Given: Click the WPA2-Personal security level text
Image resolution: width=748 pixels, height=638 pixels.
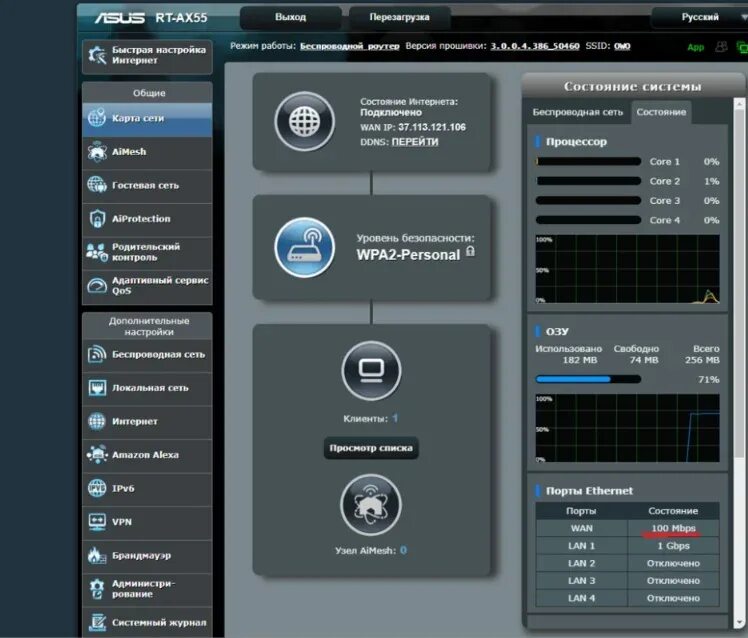Looking at the screenshot, I should tap(408, 255).
